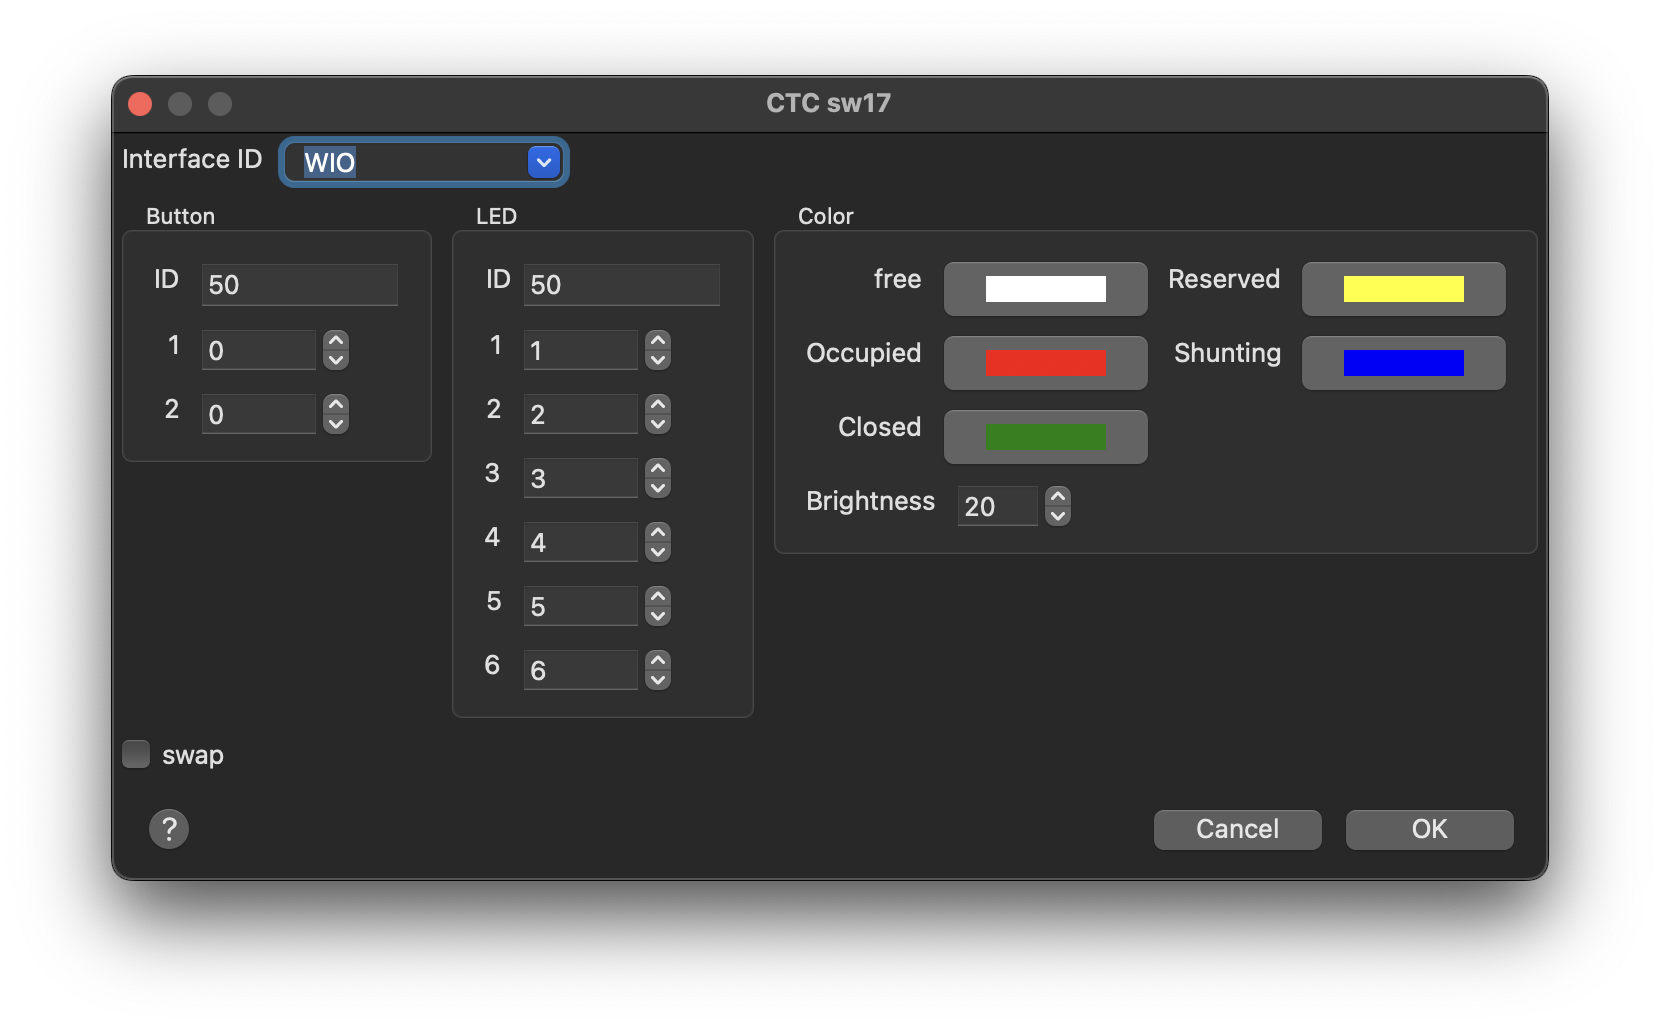The height and width of the screenshot is (1028, 1660).
Task: Increment Button 1 stepper up
Action: [x=337, y=341]
